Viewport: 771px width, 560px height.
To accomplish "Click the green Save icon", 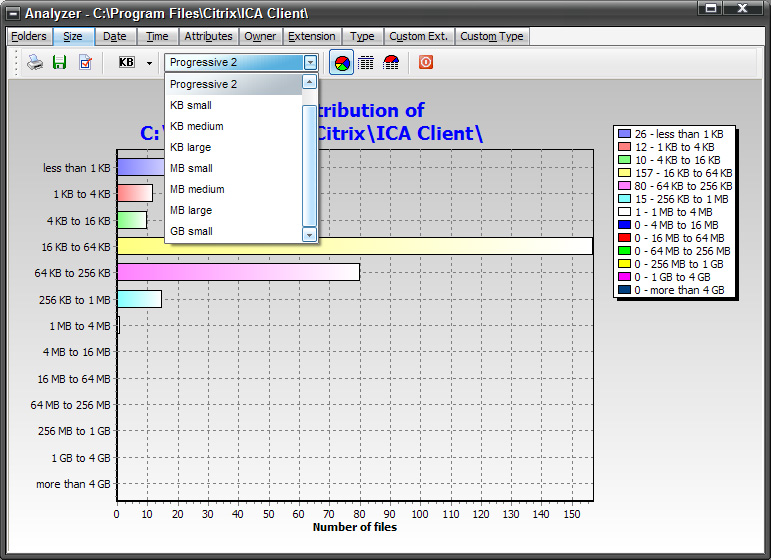I will pyautogui.click(x=59, y=62).
